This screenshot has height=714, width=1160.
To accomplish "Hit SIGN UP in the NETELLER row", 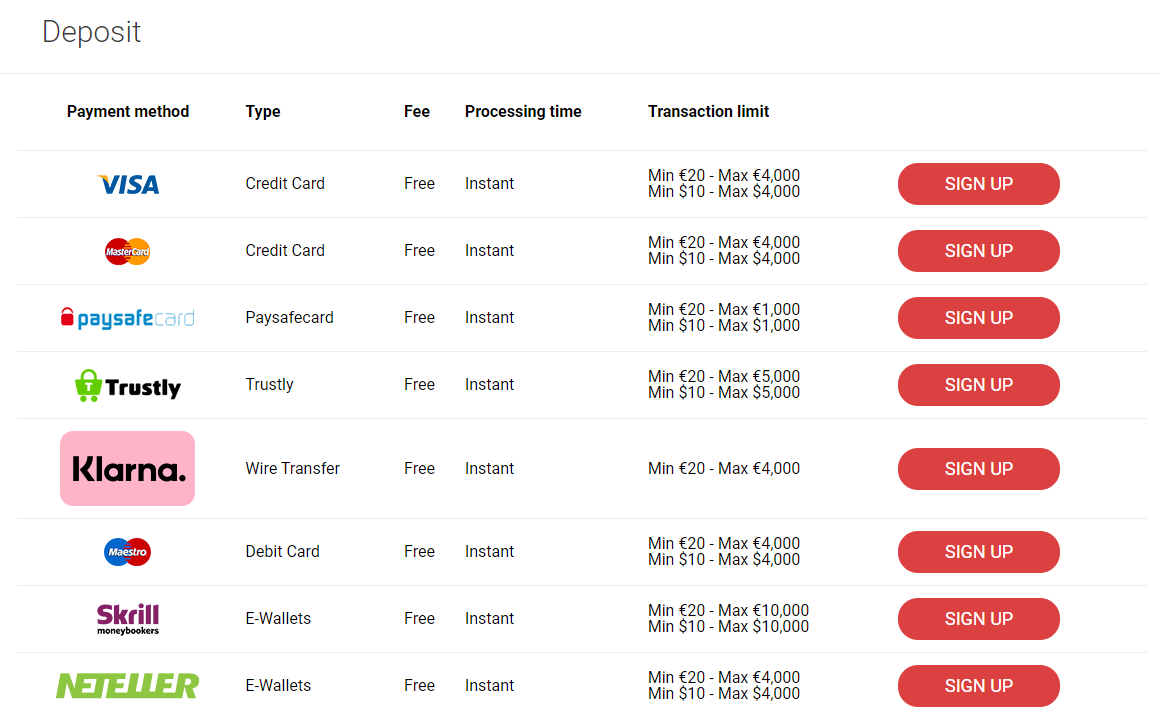I will pyautogui.click(x=978, y=686).
